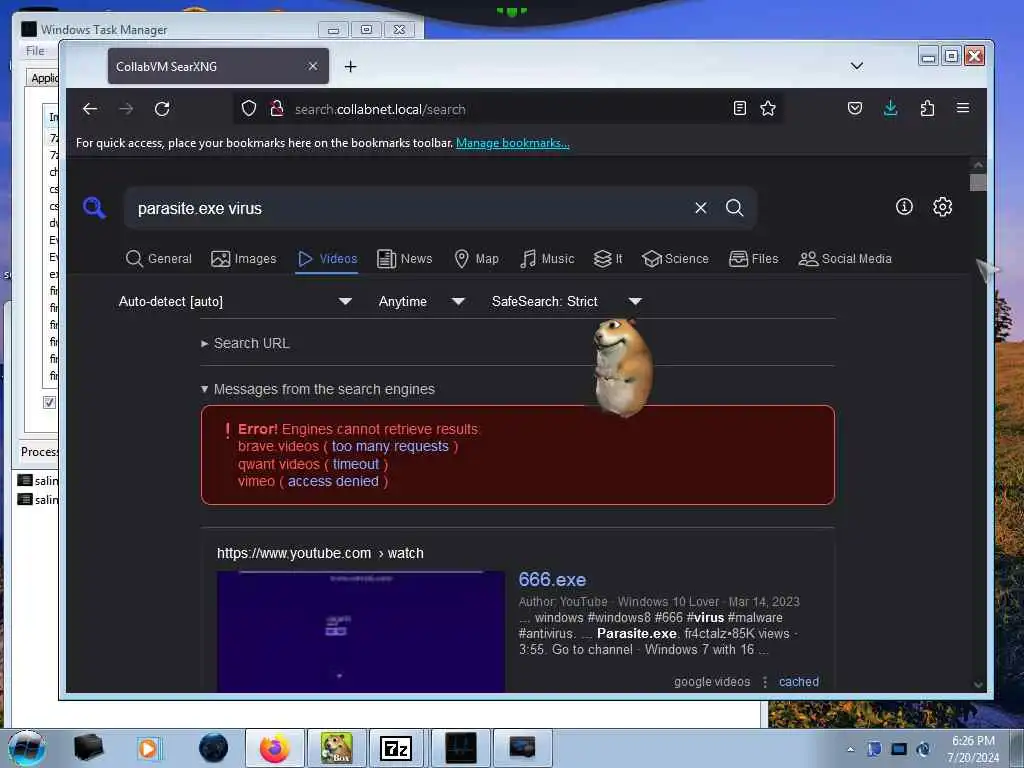1024x768 pixels.
Task: Click the Task Manager taskbar icon
Action: (461, 748)
